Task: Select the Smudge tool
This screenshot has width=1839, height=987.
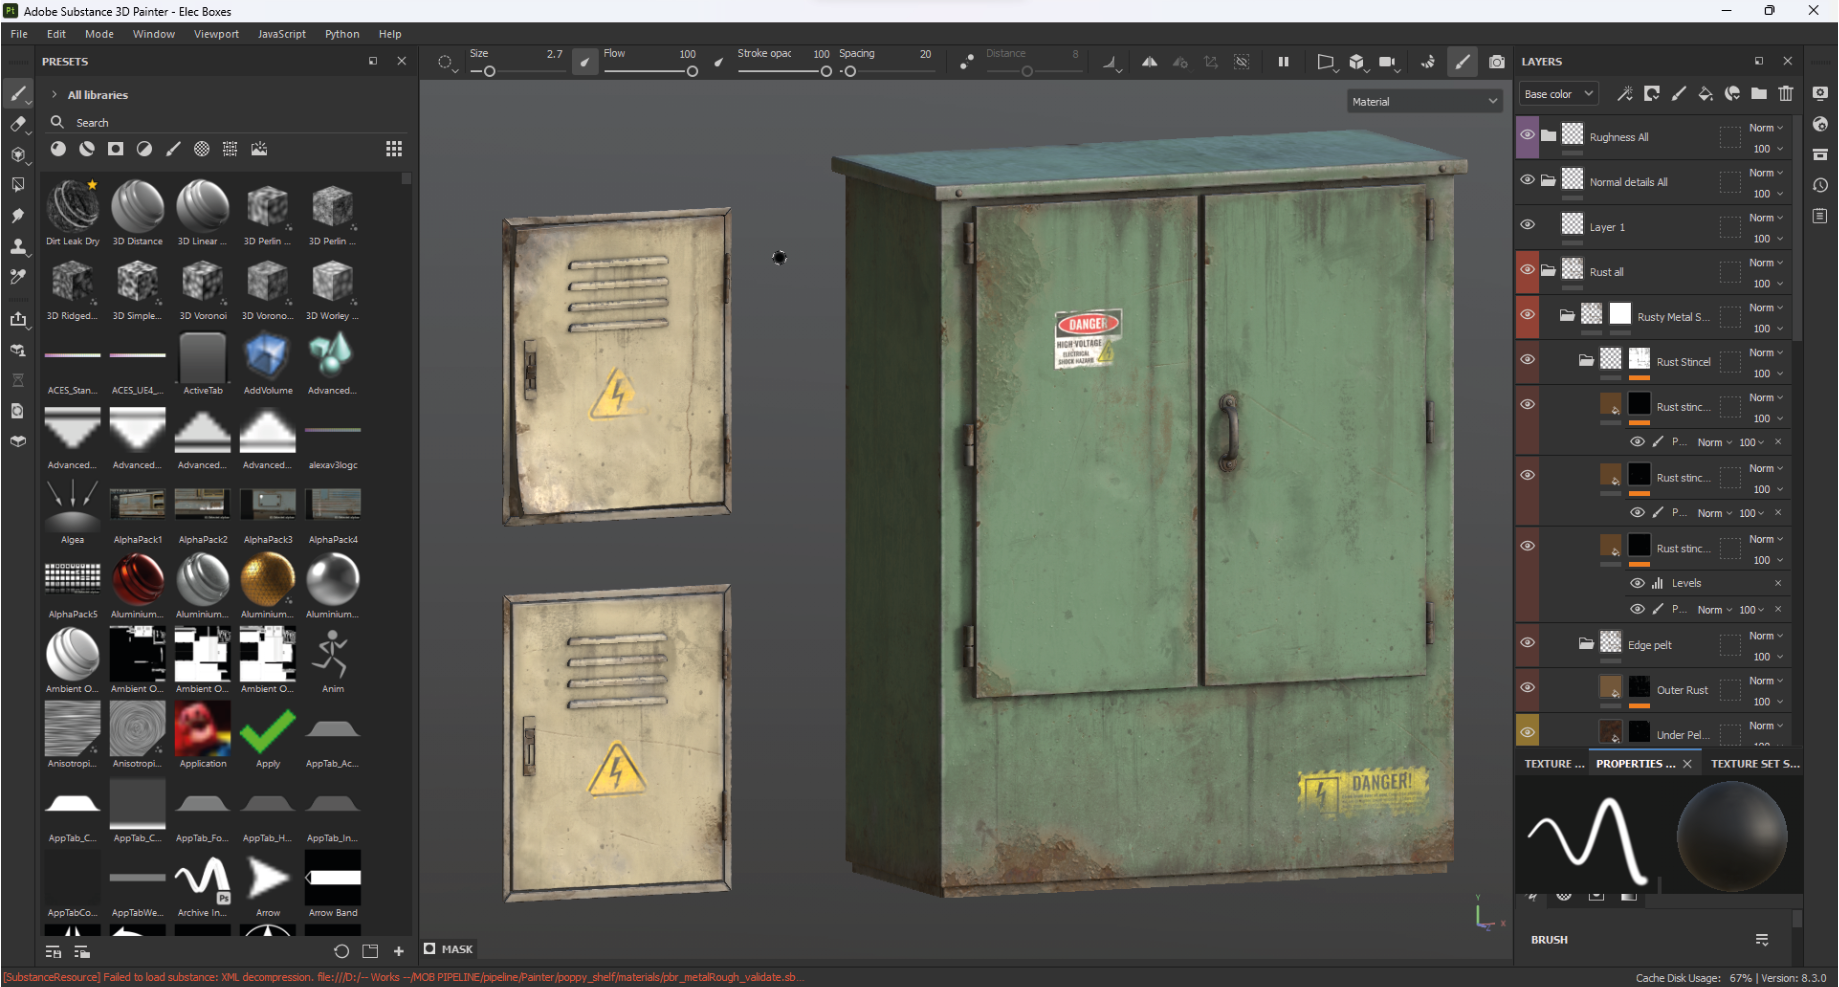Action: pos(18,215)
